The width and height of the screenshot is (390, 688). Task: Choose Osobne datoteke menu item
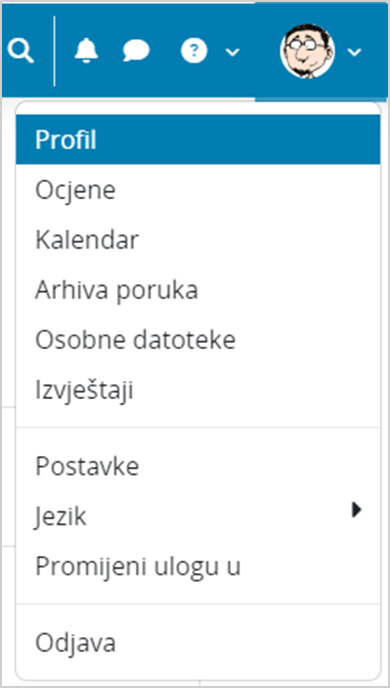198,340
